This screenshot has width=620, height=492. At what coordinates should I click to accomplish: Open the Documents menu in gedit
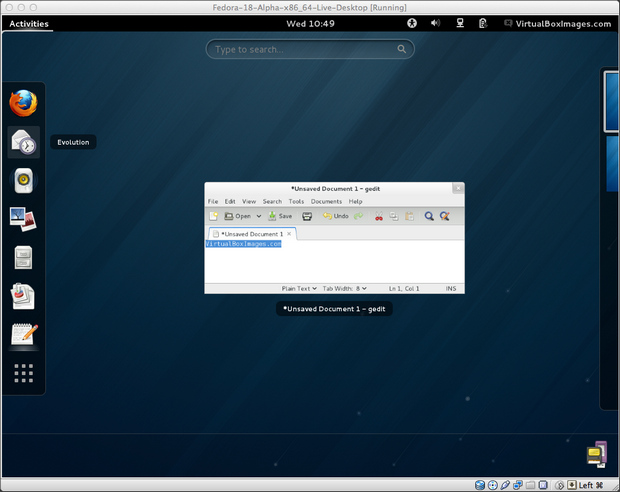[326, 201]
